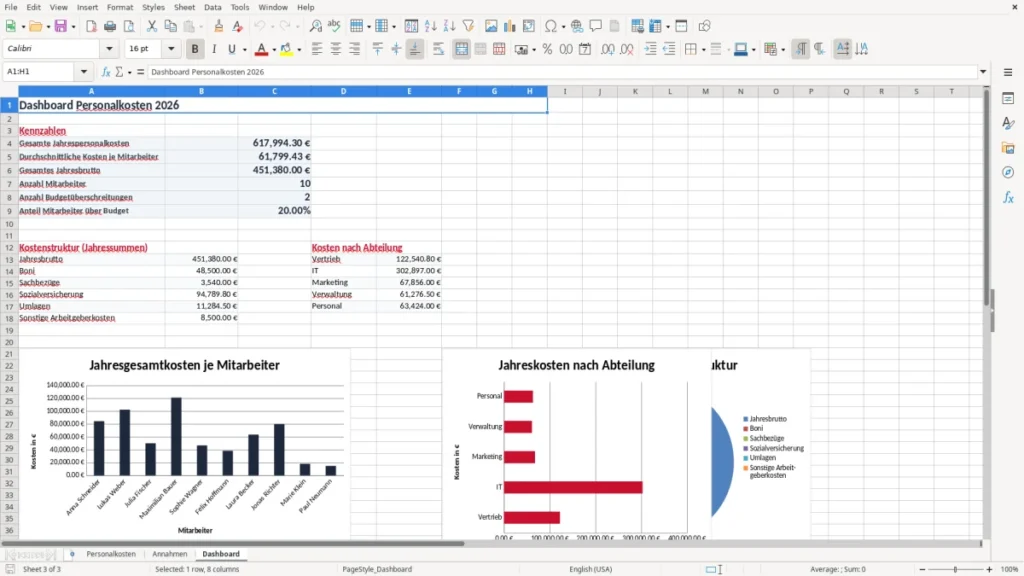Save the document with the Save icon

(61, 26)
